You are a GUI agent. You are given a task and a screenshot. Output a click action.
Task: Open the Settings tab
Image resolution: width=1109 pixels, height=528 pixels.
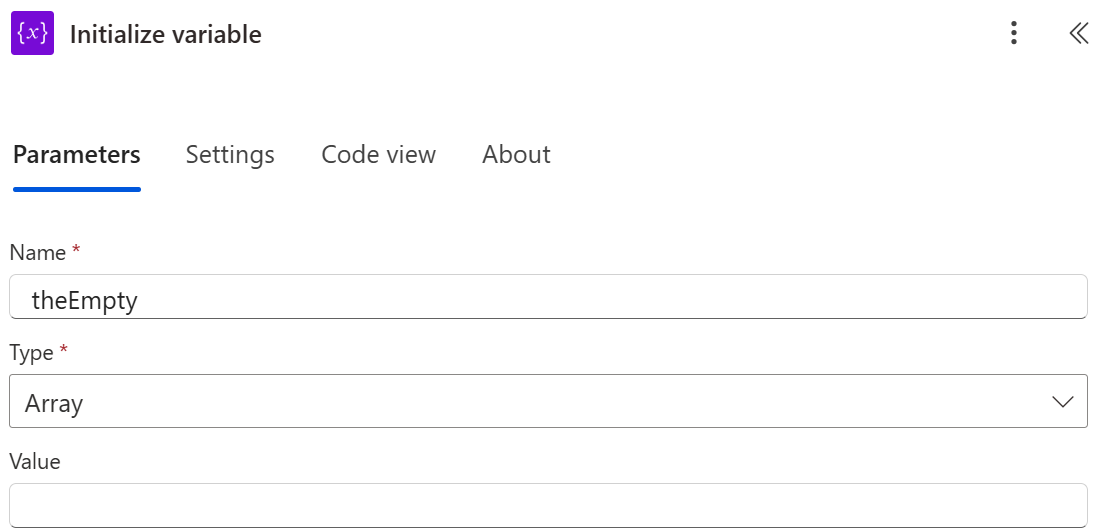[x=230, y=155]
